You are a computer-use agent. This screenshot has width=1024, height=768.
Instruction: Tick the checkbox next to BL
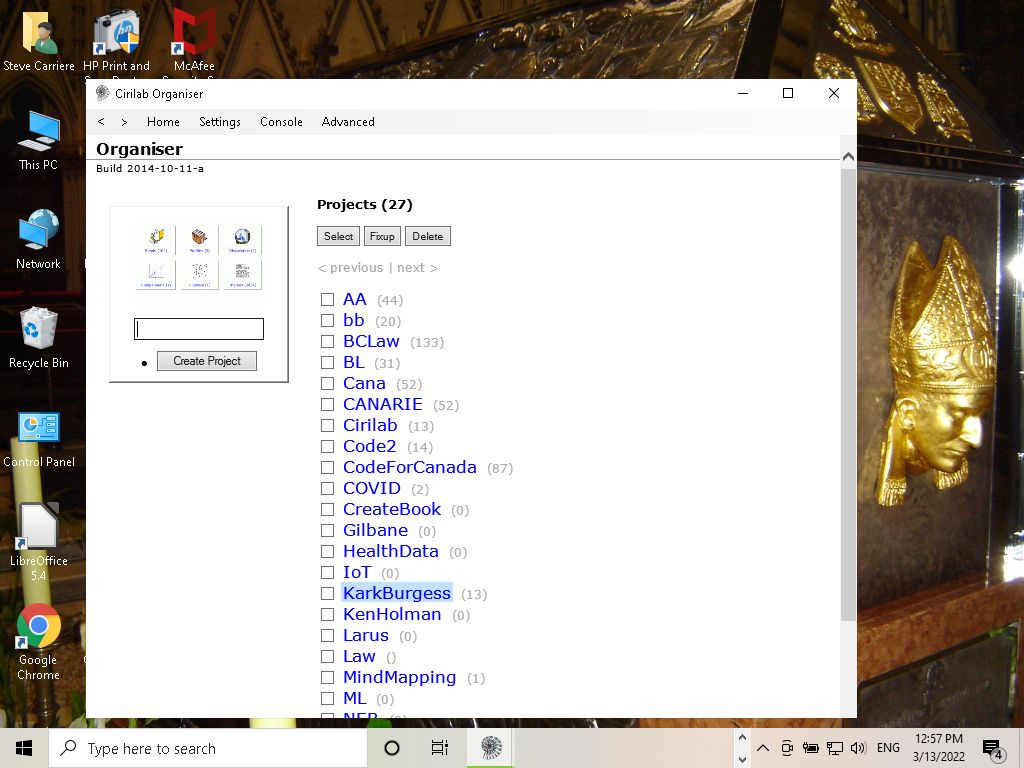click(x=327, y=362)
